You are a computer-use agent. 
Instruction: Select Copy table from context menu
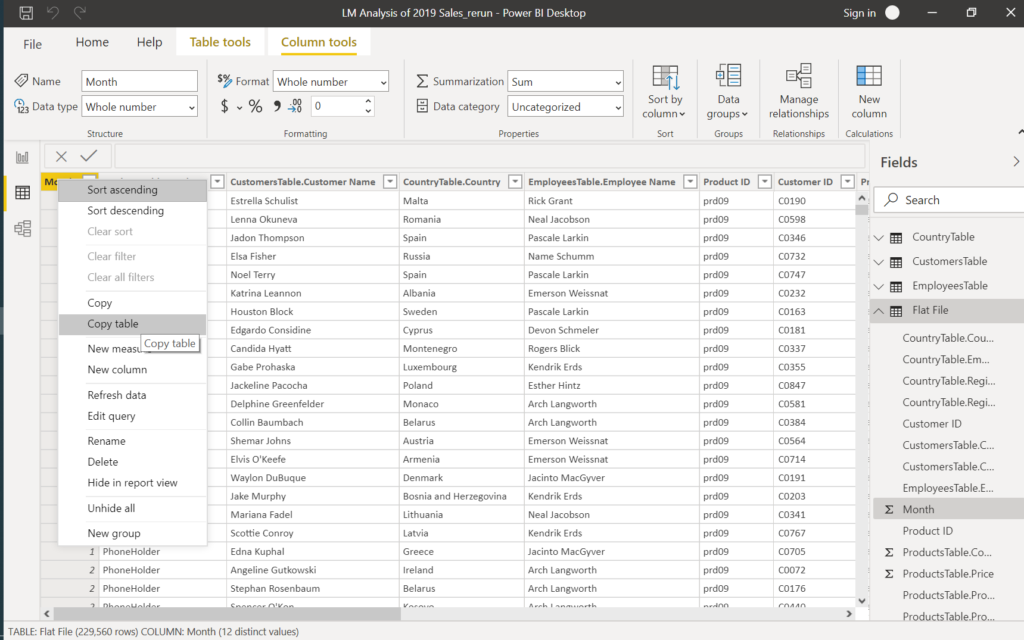(x=113, y=324)
